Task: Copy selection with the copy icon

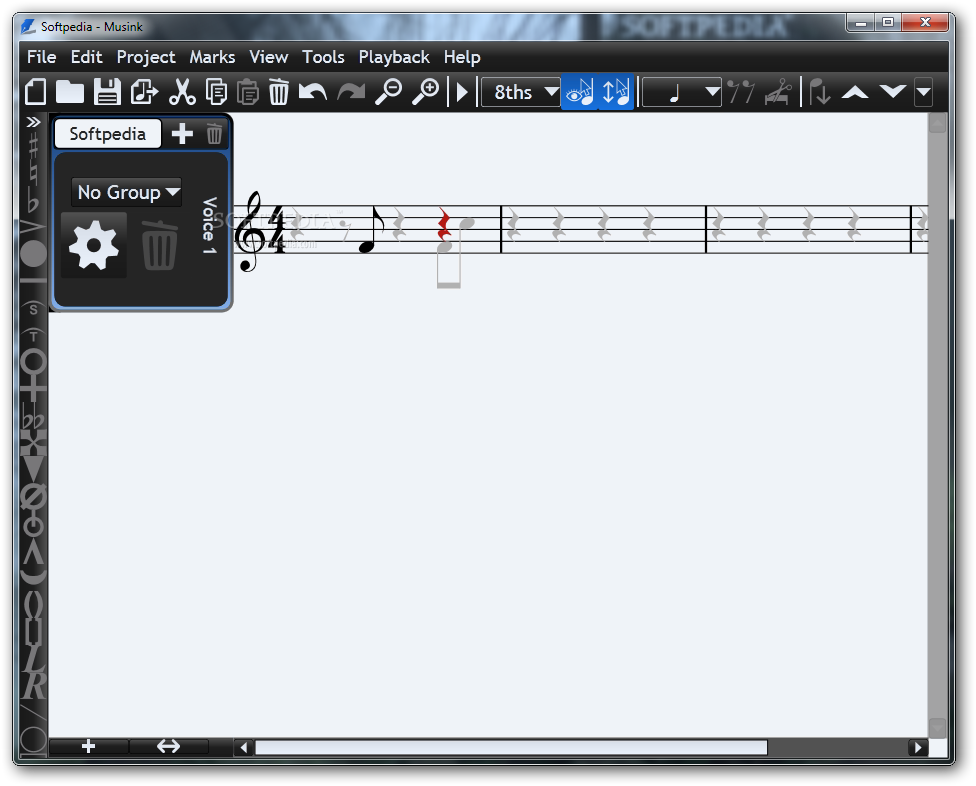Action: [x=216, y=92]
